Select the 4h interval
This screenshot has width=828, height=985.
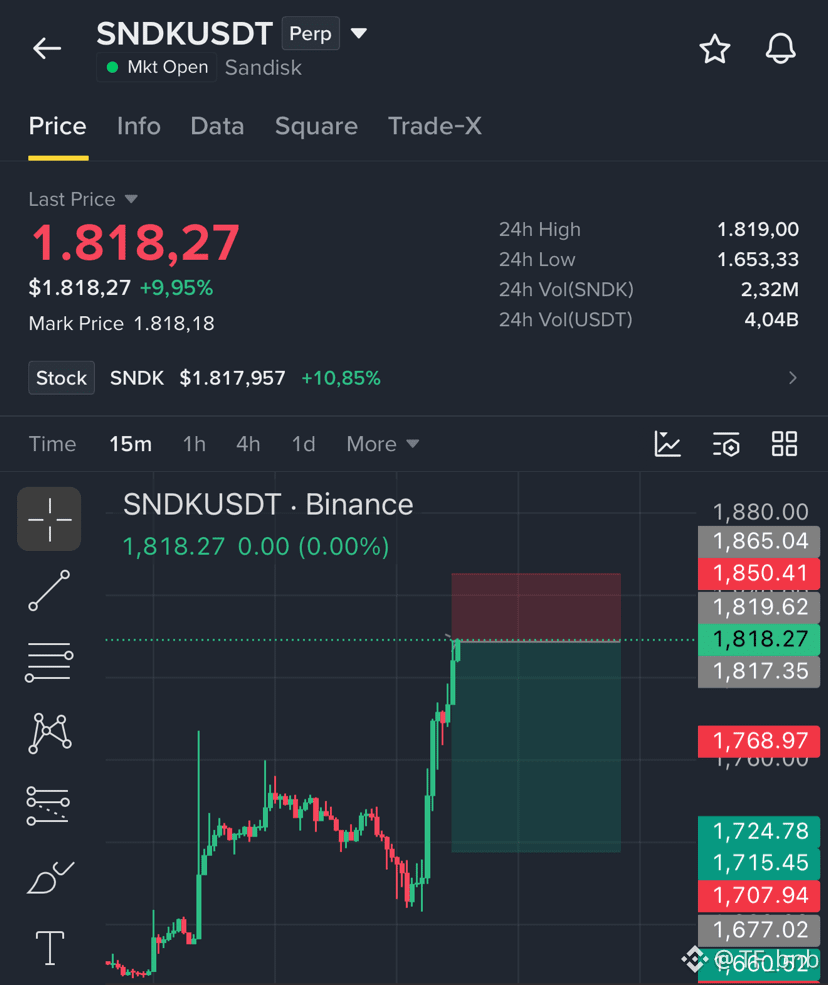pos(248,444)
